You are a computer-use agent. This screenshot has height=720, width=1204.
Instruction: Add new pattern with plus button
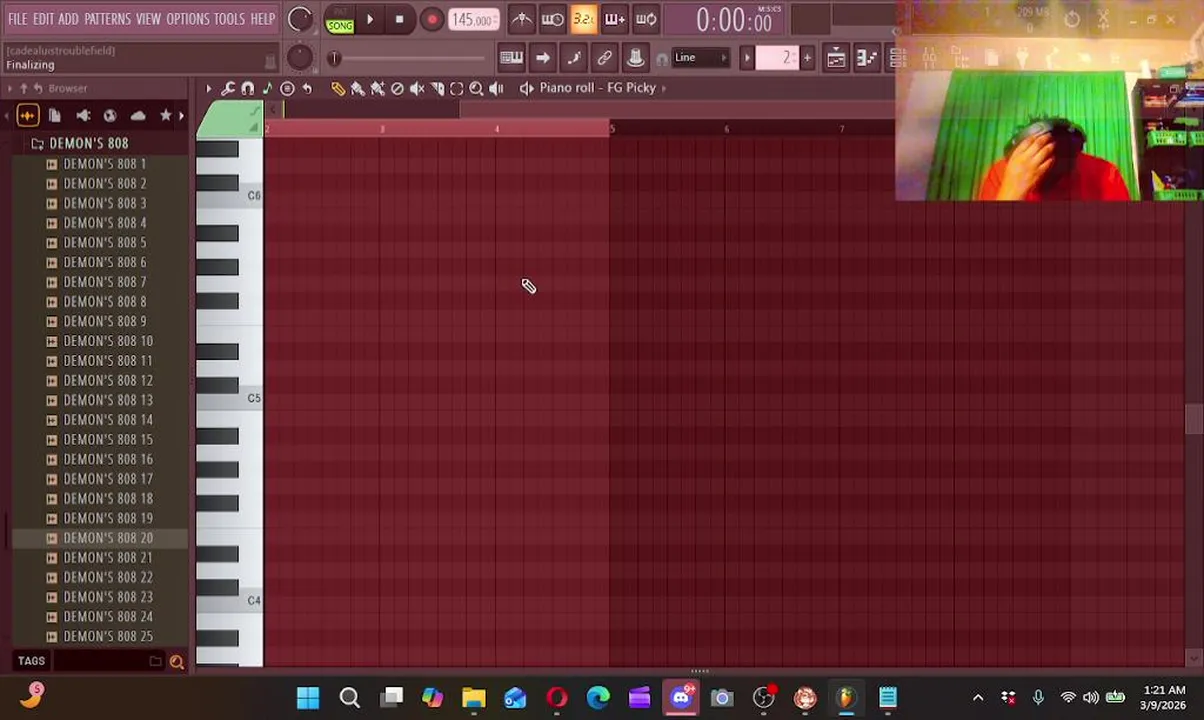coord(807,58)
